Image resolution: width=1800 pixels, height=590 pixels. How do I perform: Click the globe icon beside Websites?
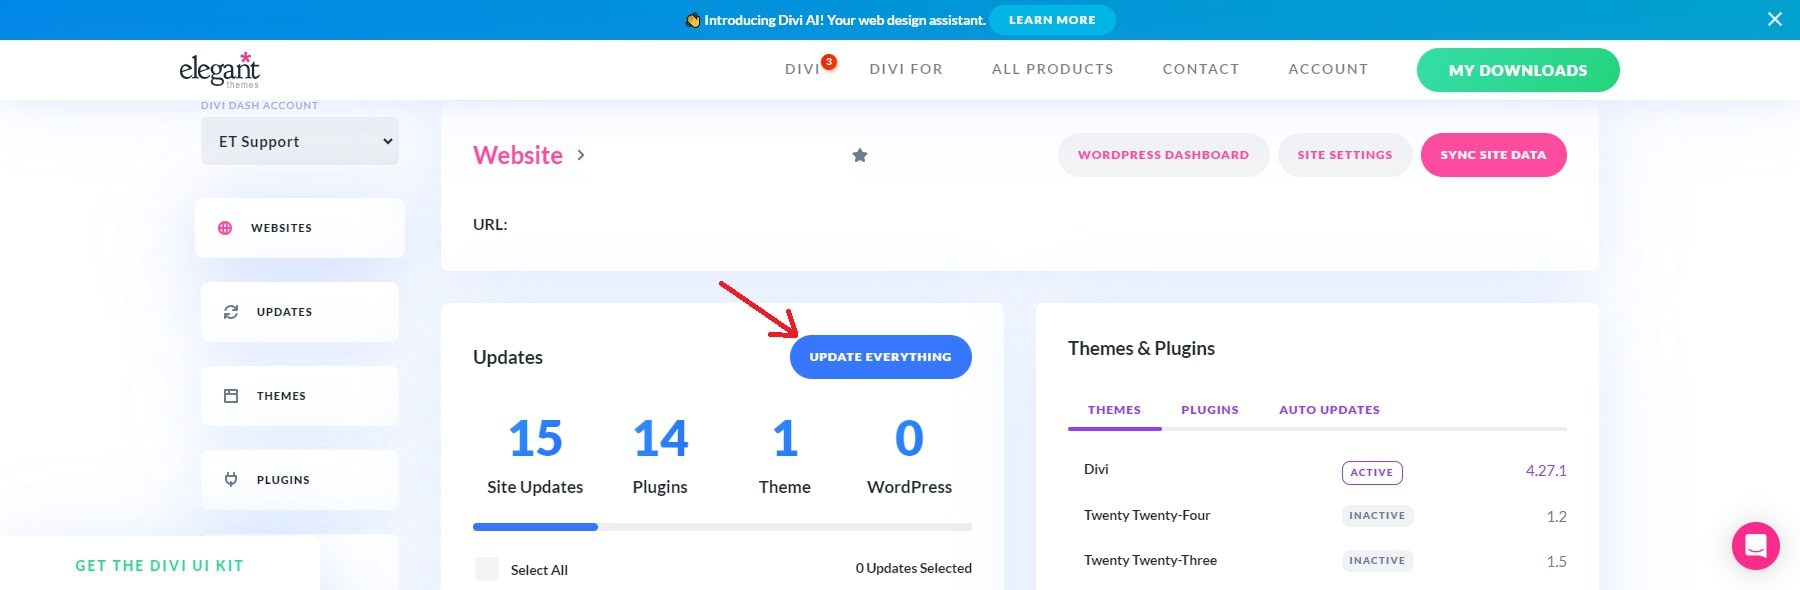tap(225, 228)
